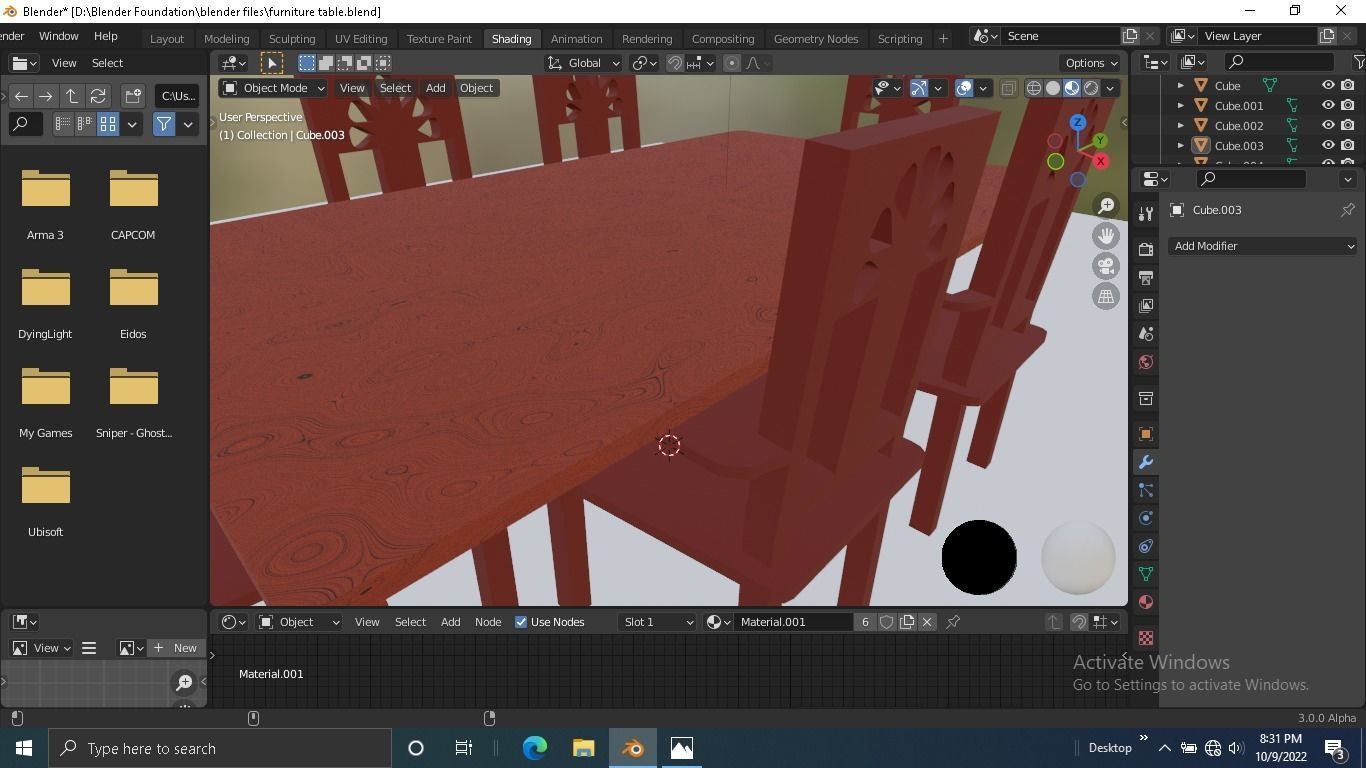Toggle the camera view icon

[1106, 266]
